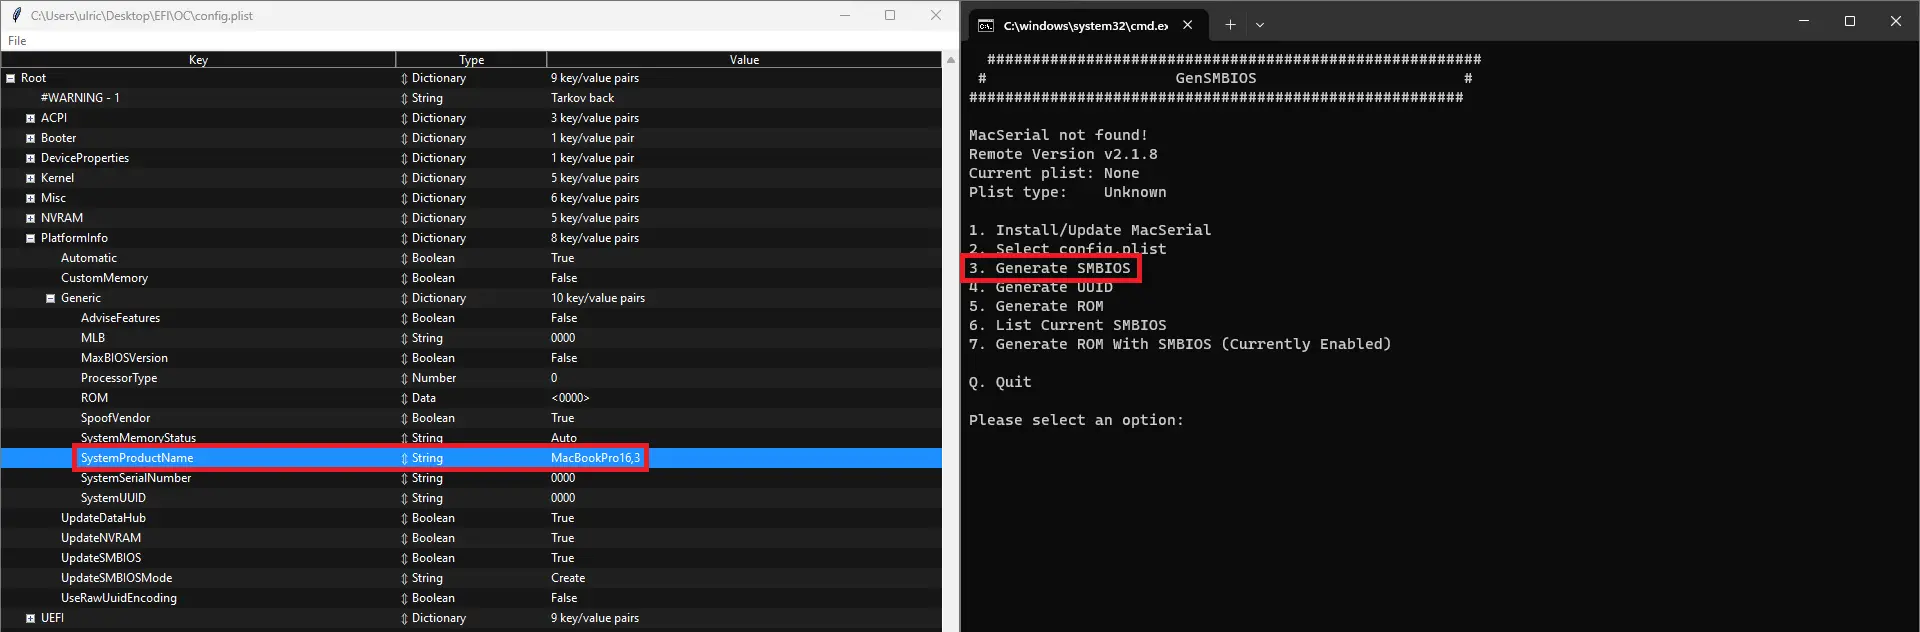This screenshot has width=1920, height=632.
Task: Click the 'Please select an option:' prompt
Action: coord(1076,420)
